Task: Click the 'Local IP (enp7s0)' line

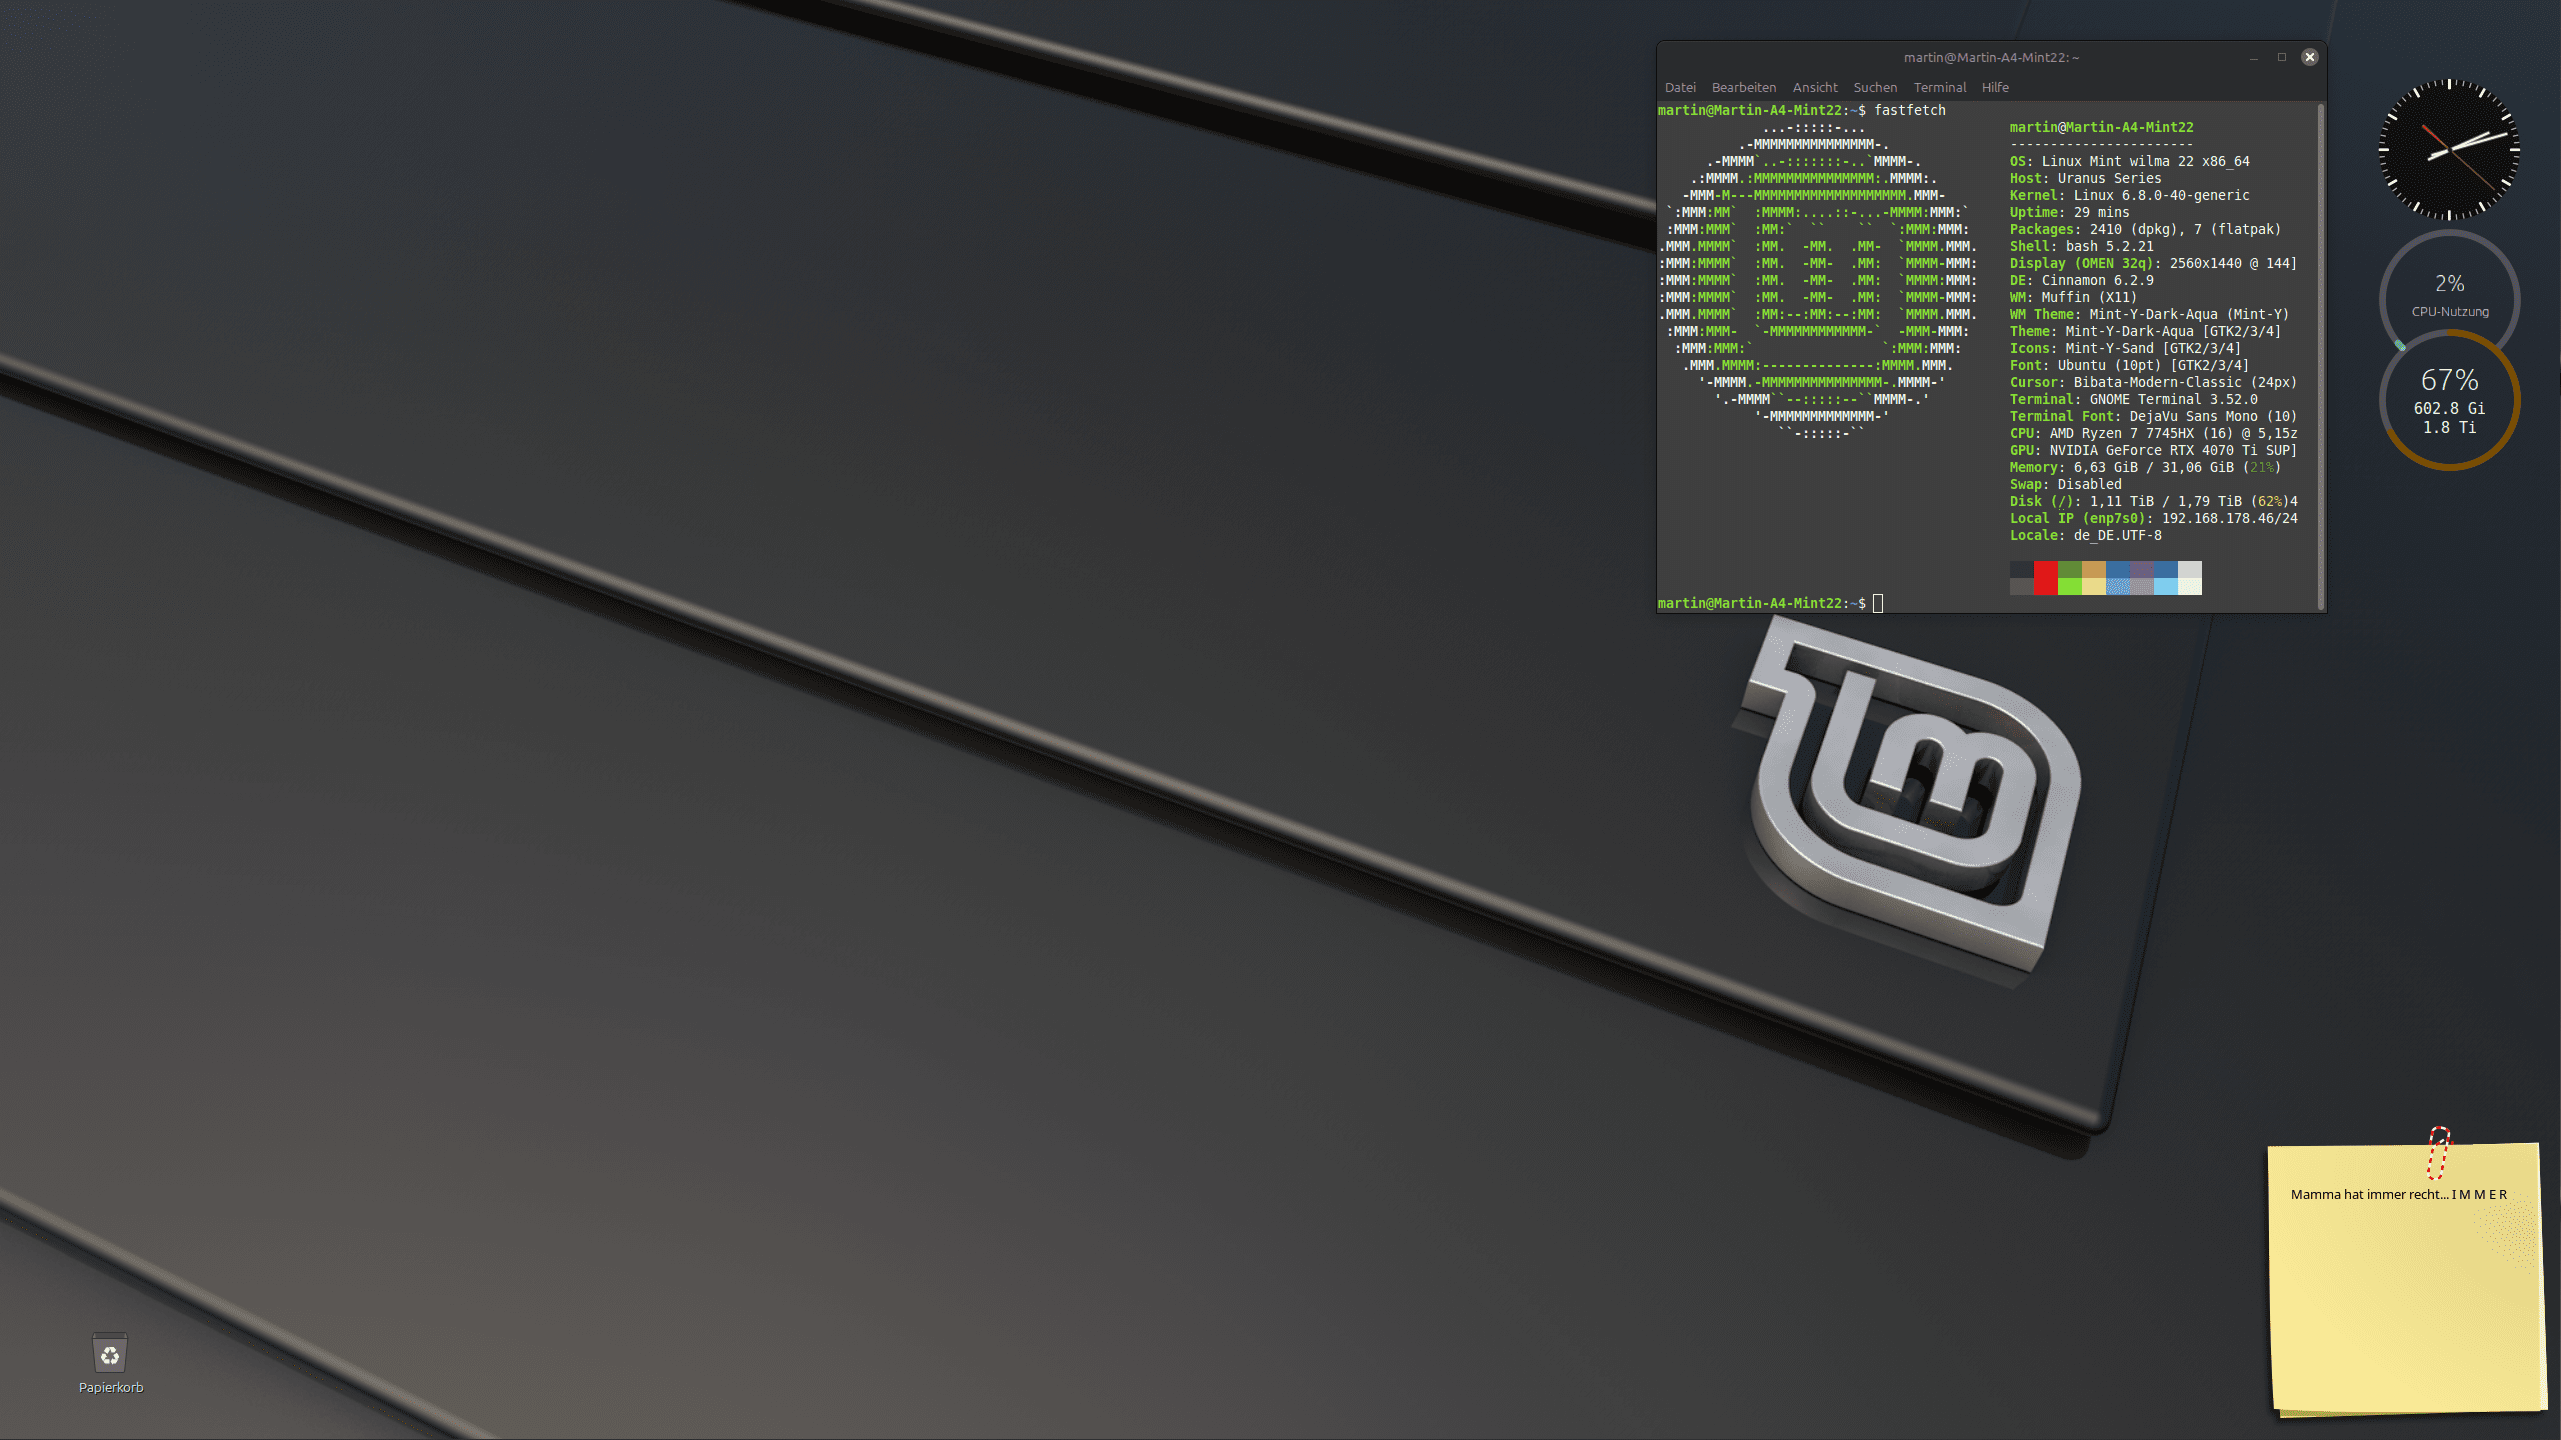Action: point(2153,518)
